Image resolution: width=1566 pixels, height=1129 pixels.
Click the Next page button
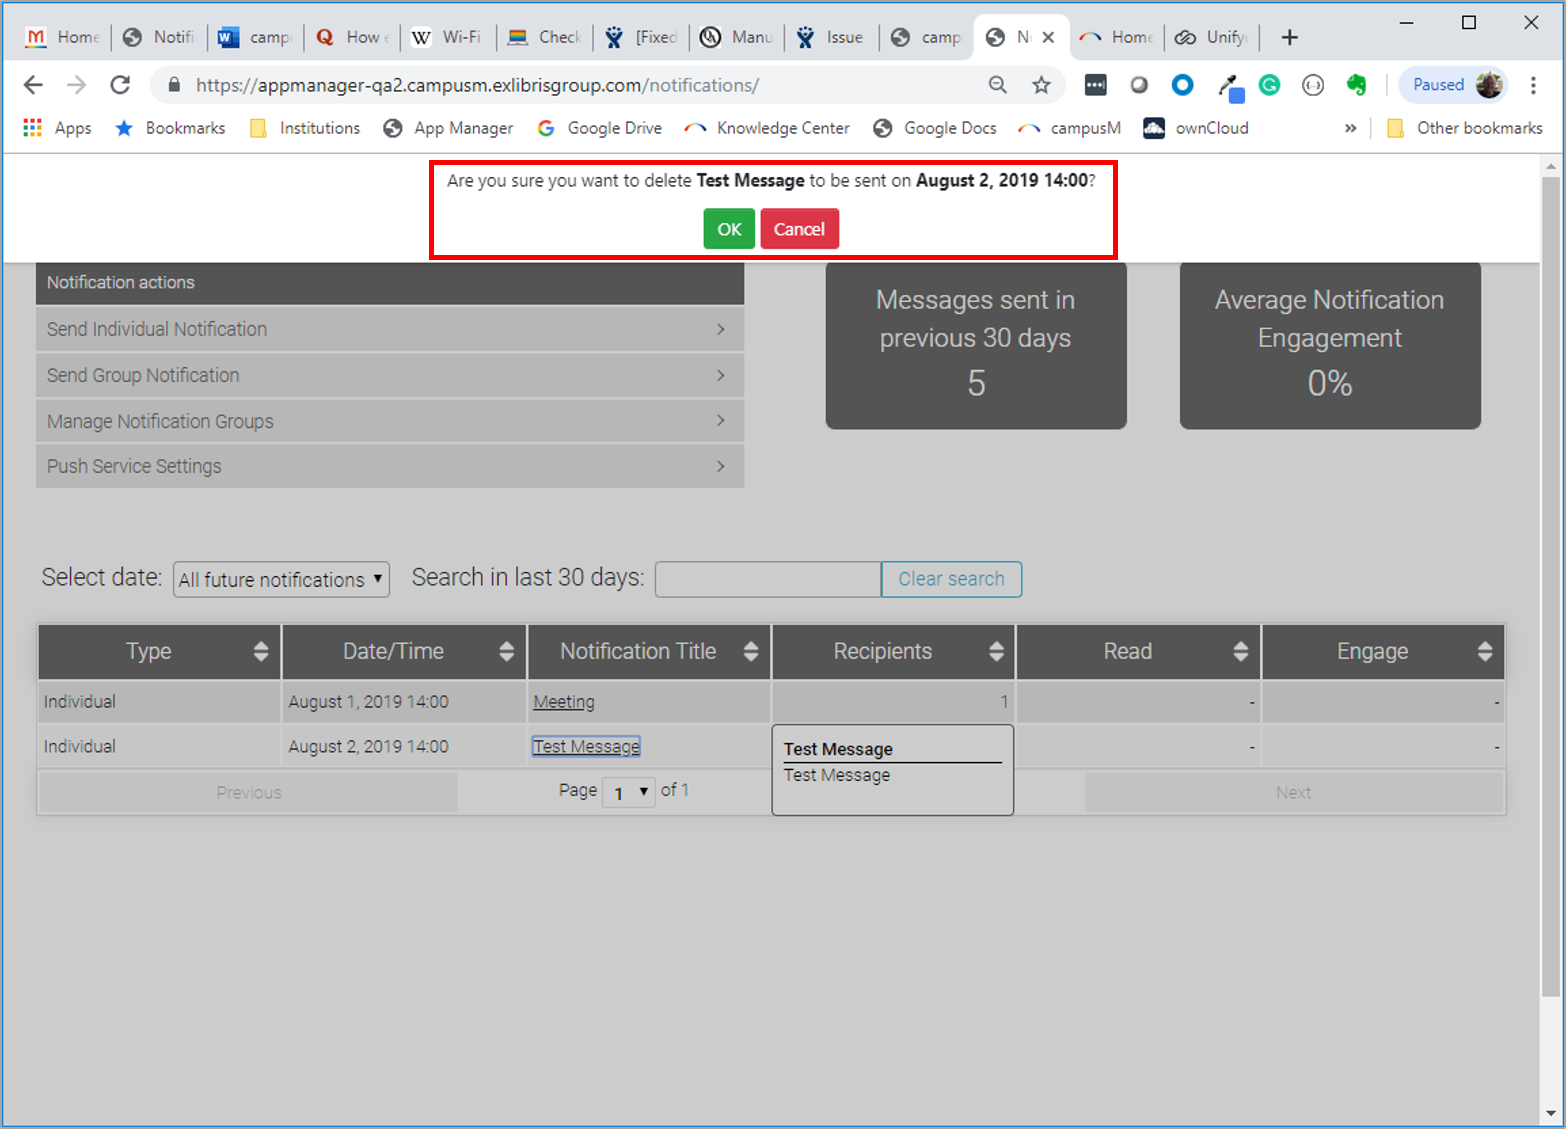[1293, 792]
